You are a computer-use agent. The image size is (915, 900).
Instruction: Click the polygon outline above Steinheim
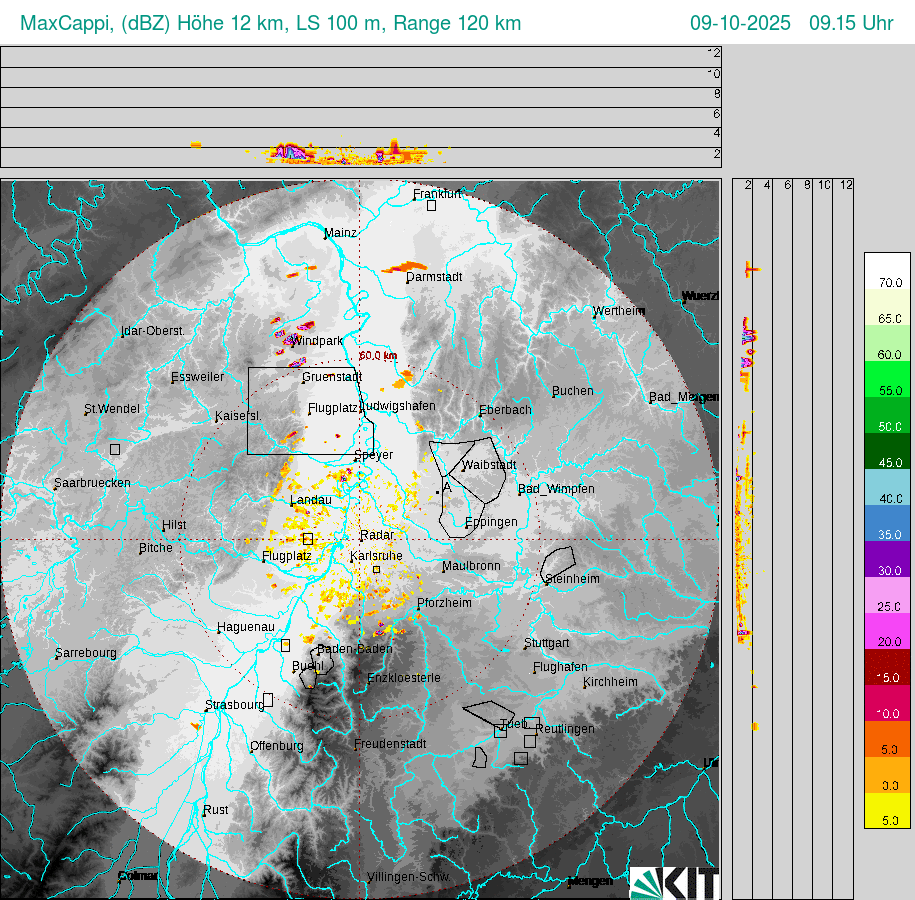(558, 564)
